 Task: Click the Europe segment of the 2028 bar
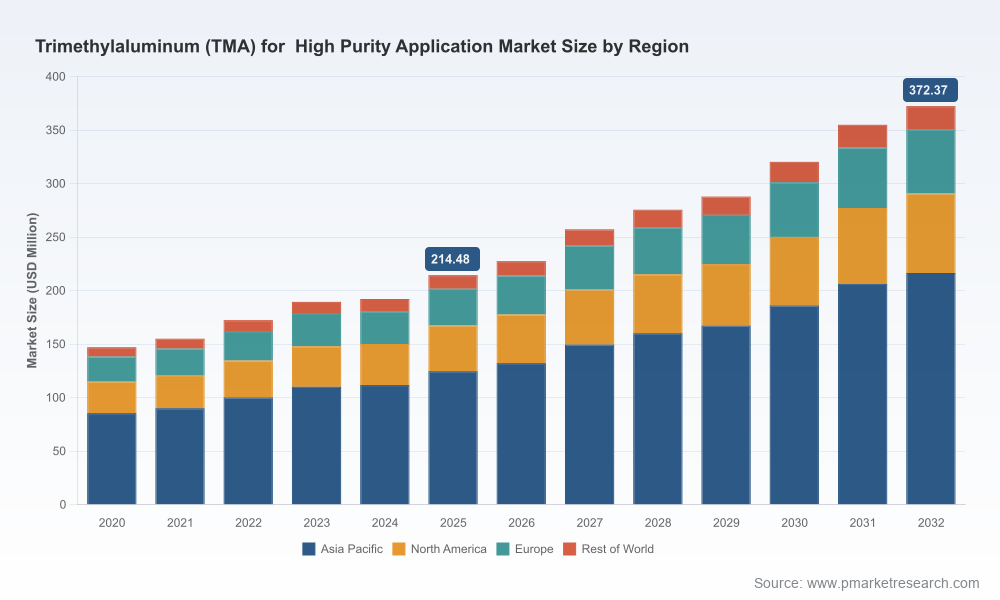coord(658,251)
